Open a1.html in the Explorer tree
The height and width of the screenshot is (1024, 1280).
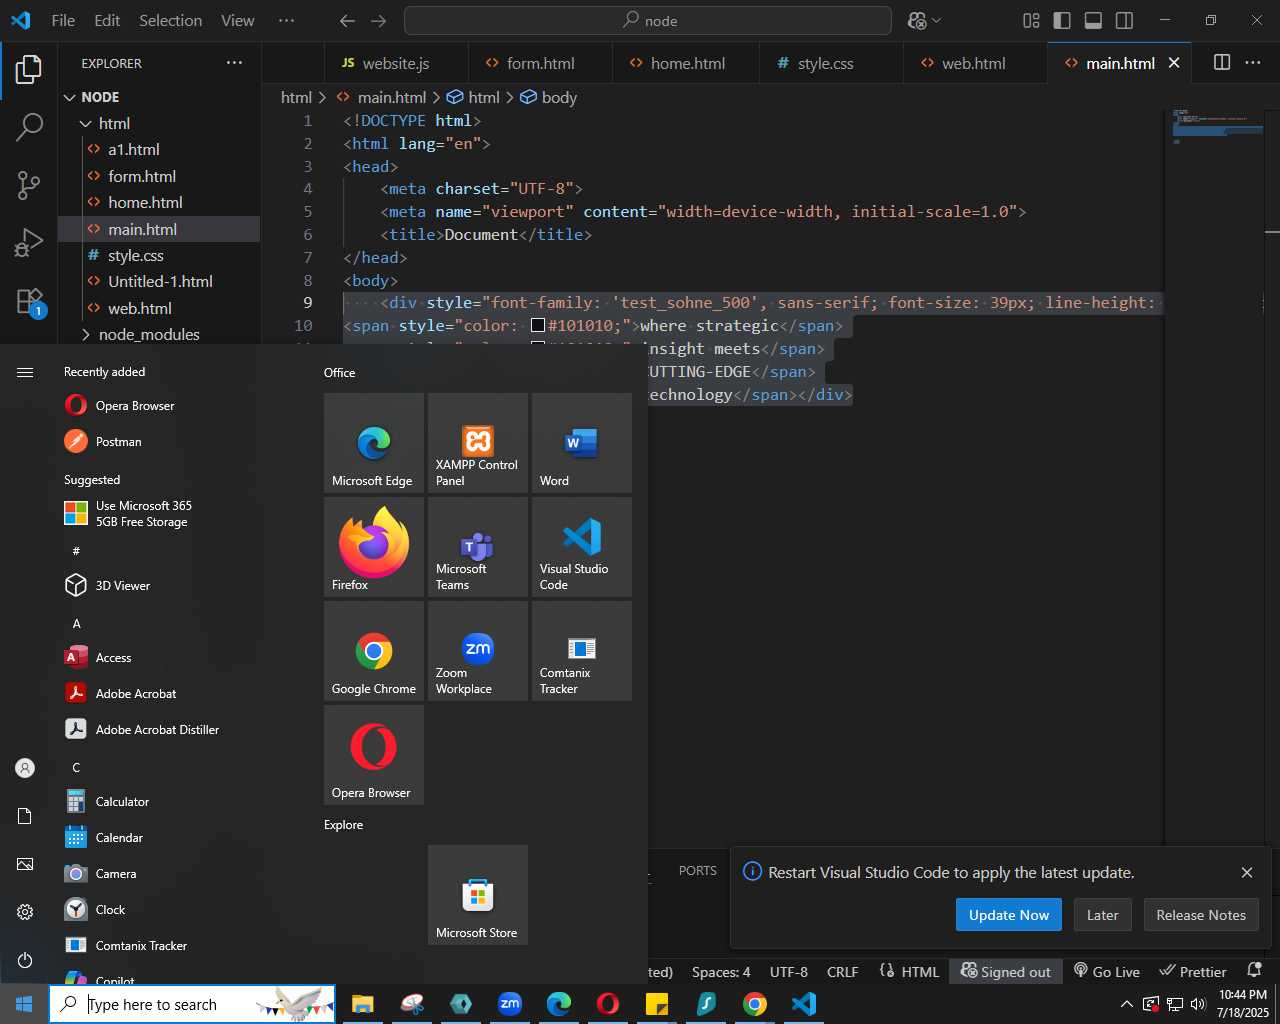pyautogui.click(x=133, y=149)
